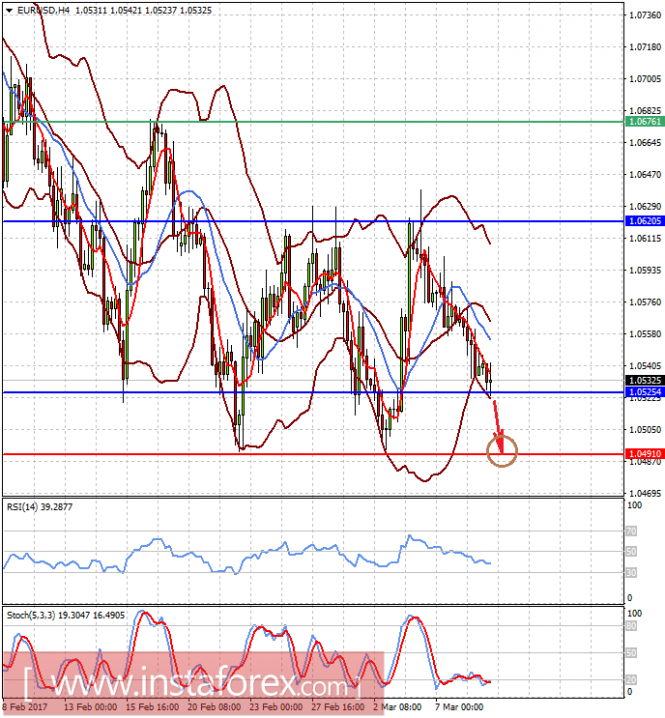Select the green 1.06761 price label

pyautogui.click(x=644, y=121)
